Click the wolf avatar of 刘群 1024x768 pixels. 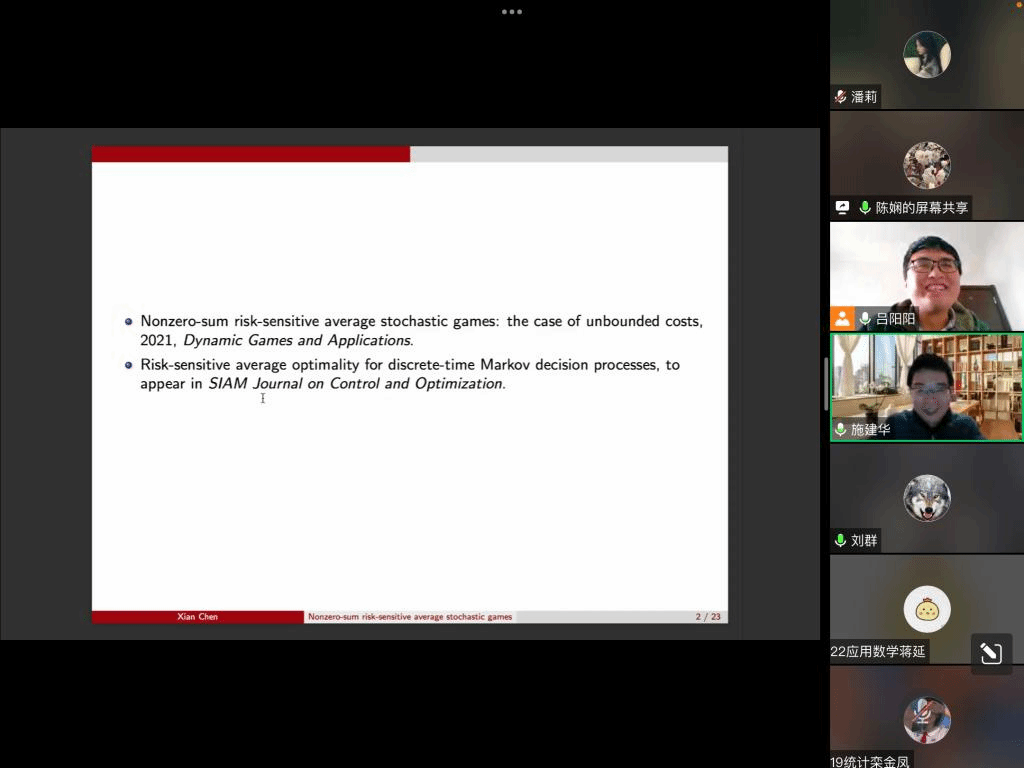click(x=926, y=498)
